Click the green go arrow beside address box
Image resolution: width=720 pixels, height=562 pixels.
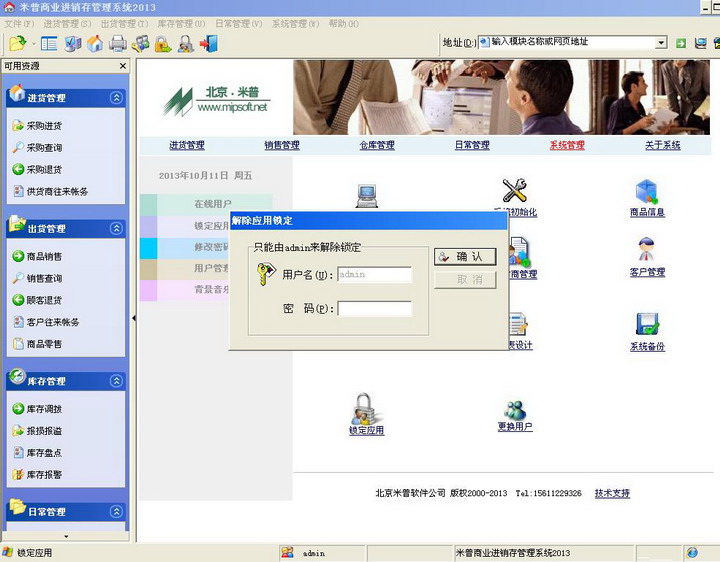[x=681, y=43]
